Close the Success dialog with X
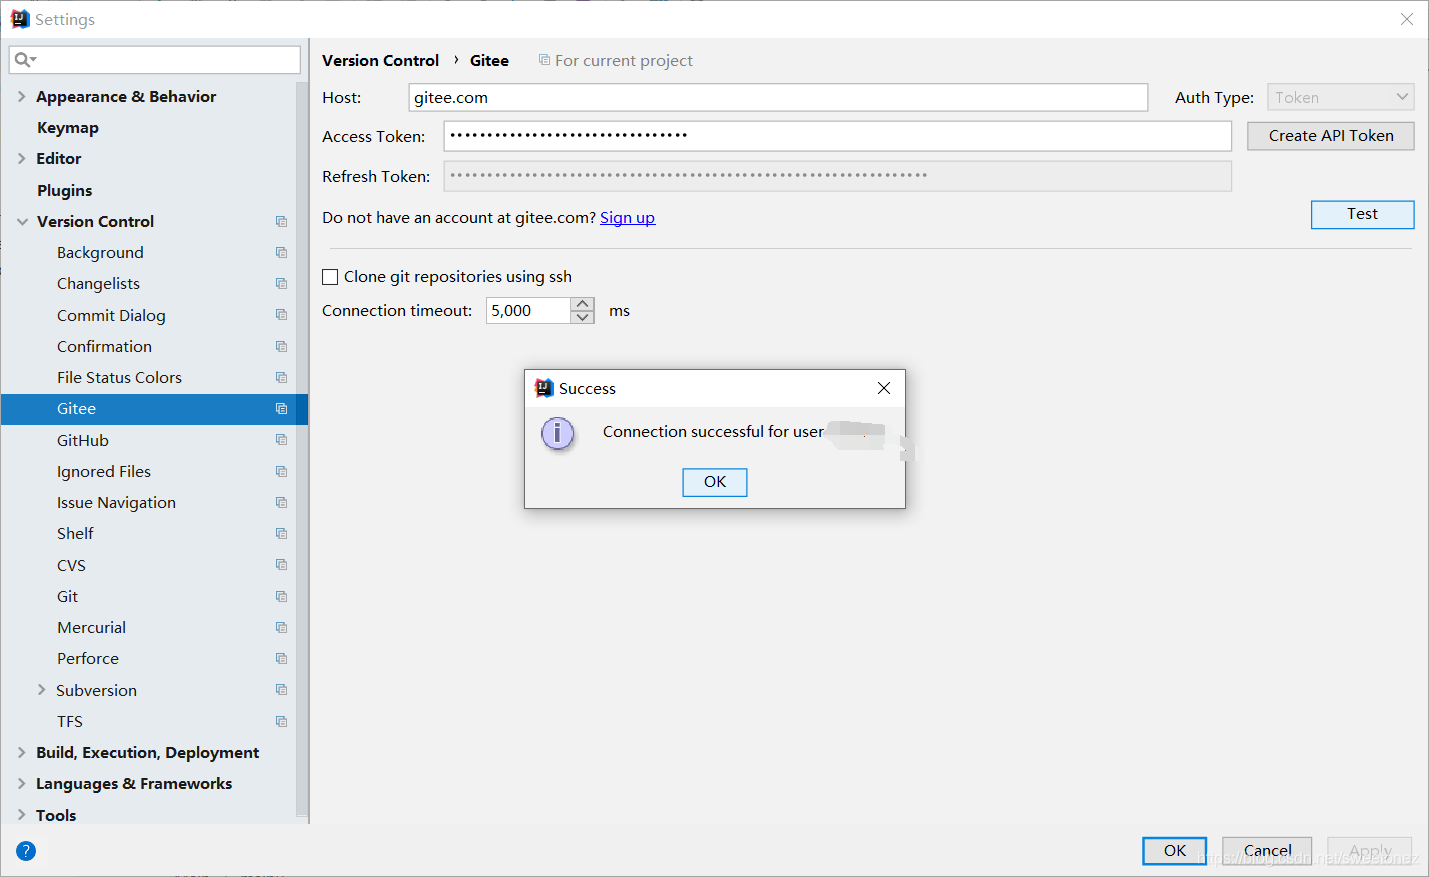This screenshot has width=1429, height=877. tap(884, 388)
